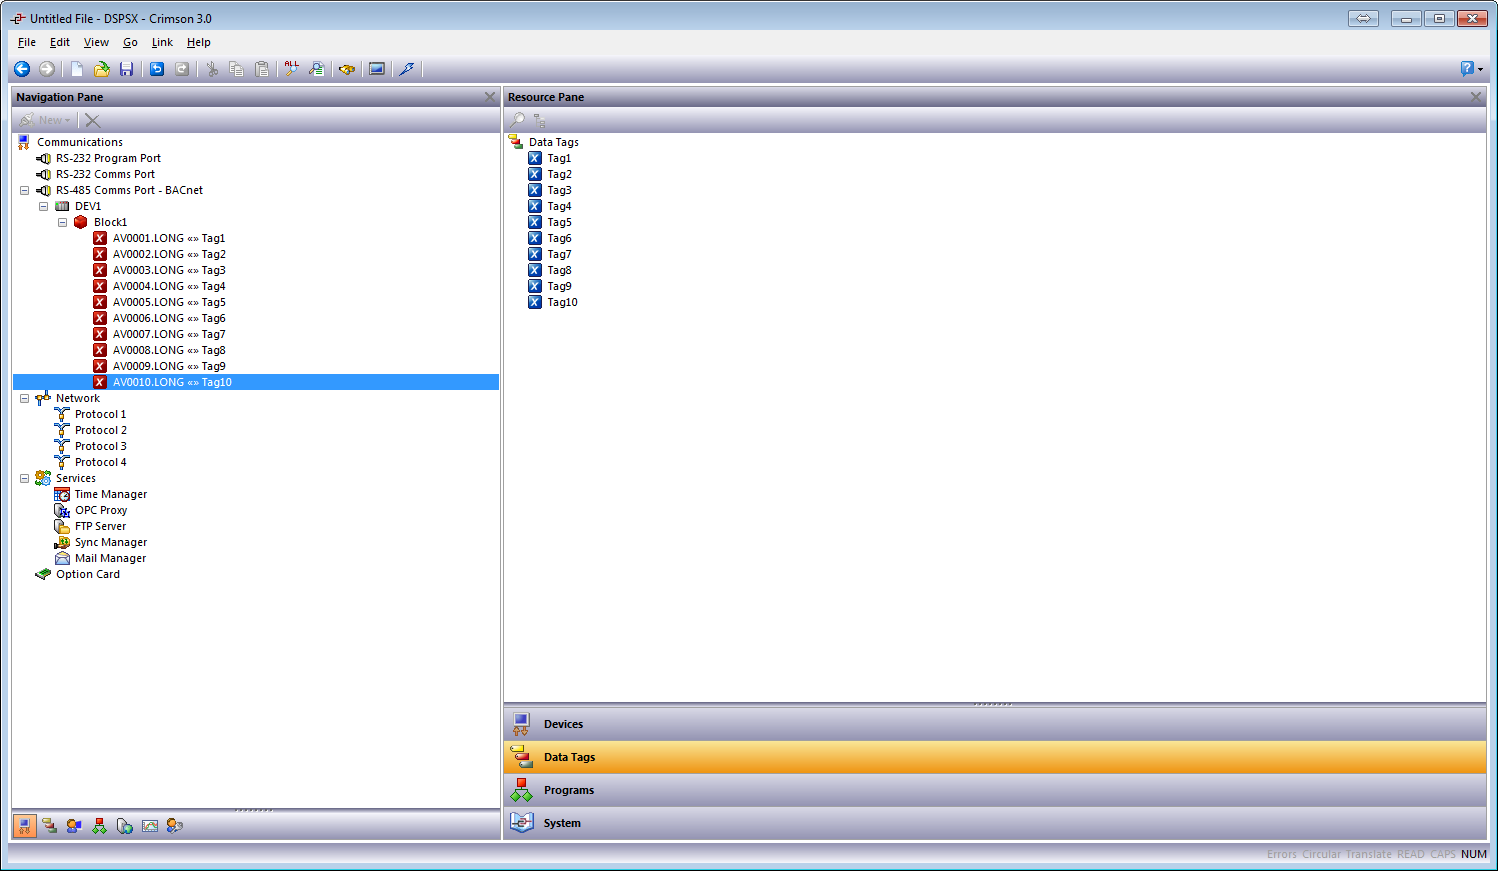This screenshot has width=1498, height=871.
Task: Collapse the DEV1 device node
Action: pos(44,206)
